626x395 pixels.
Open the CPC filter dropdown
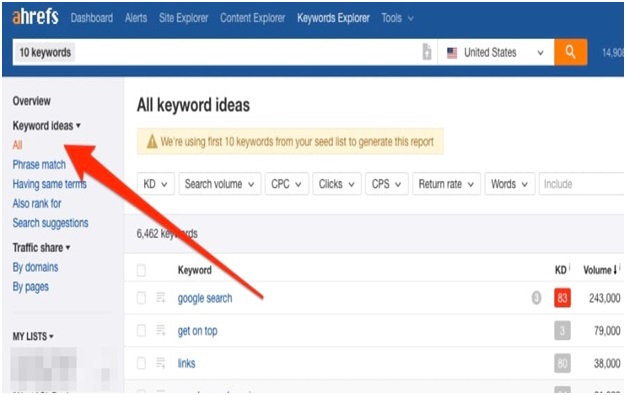pos(286,184)
